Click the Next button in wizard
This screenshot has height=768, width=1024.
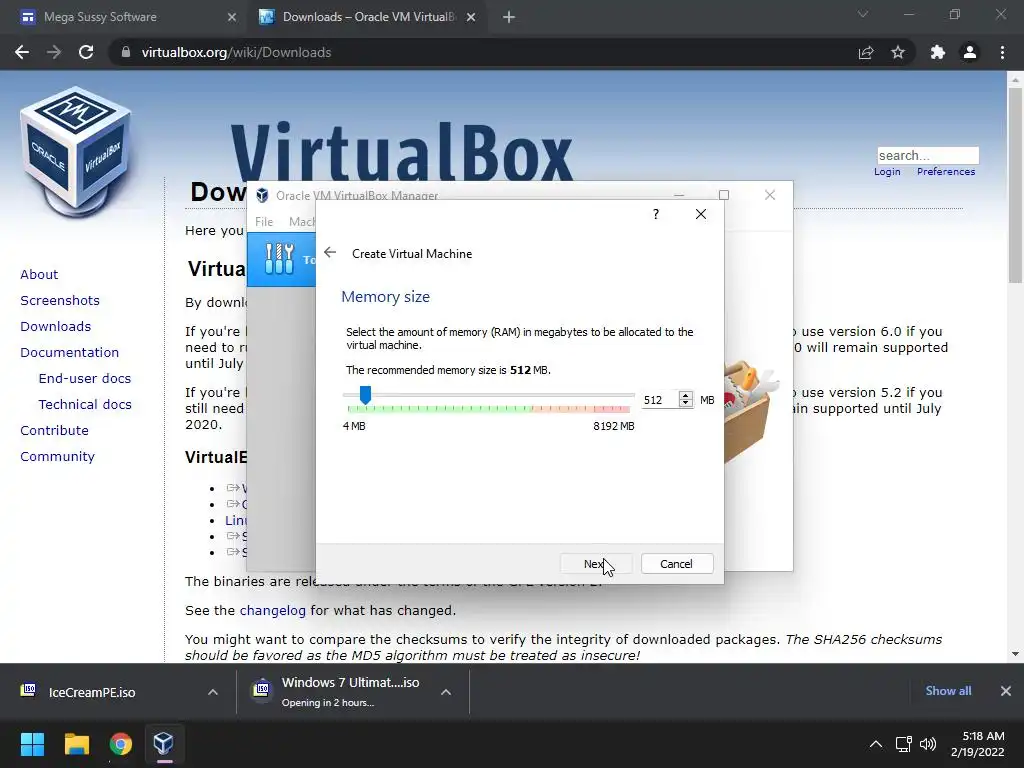point(596,564)
